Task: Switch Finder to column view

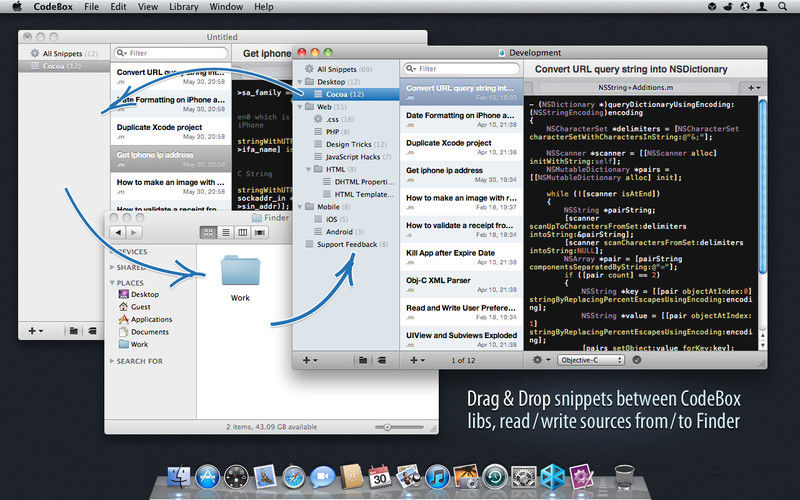Action: coord(243,233)
